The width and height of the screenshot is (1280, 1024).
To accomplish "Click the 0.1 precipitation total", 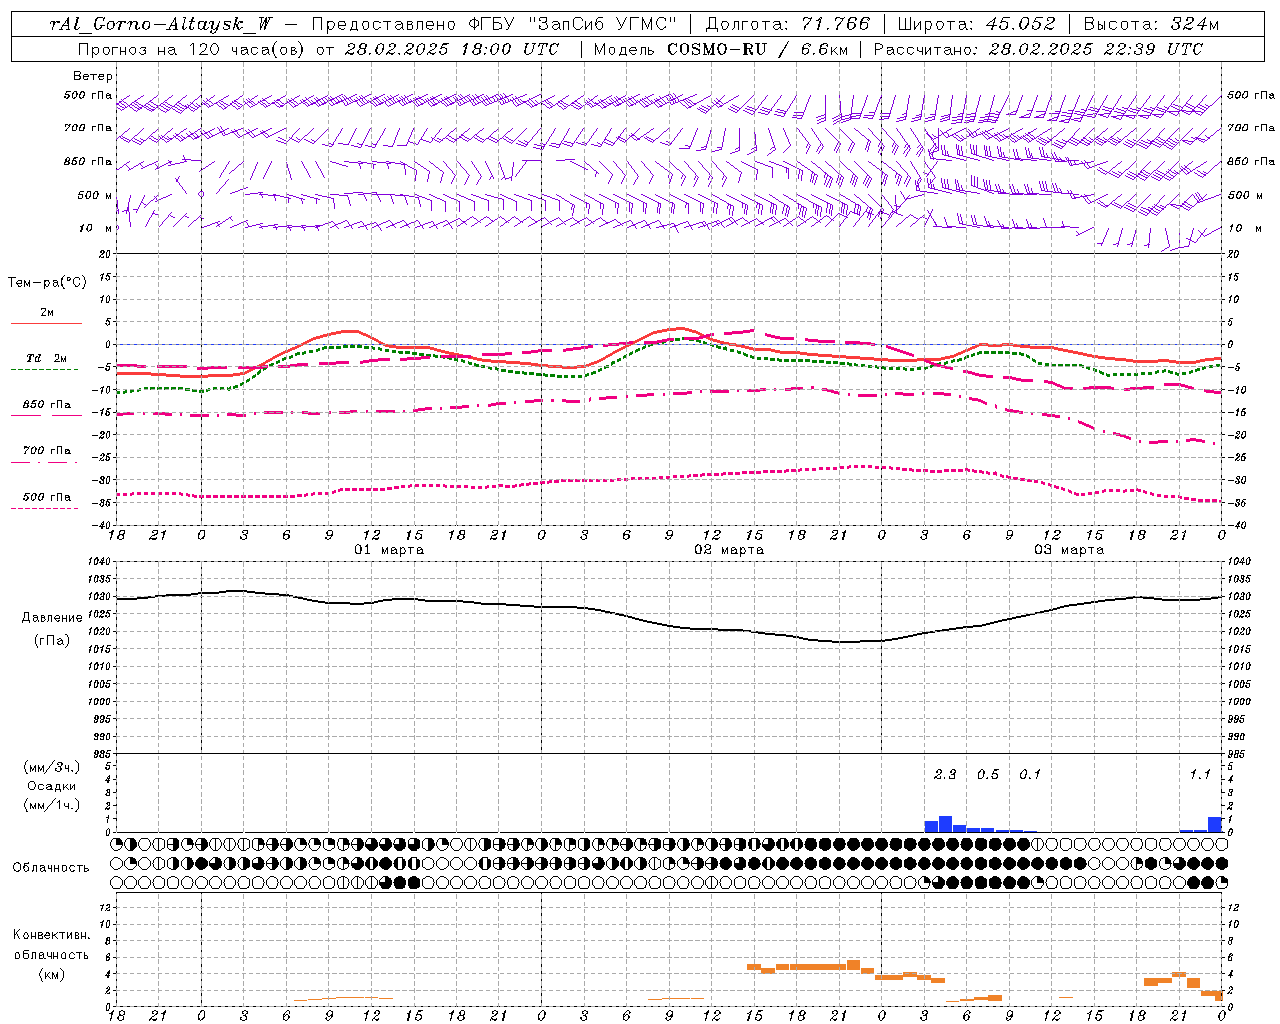I will [1030, 775].
